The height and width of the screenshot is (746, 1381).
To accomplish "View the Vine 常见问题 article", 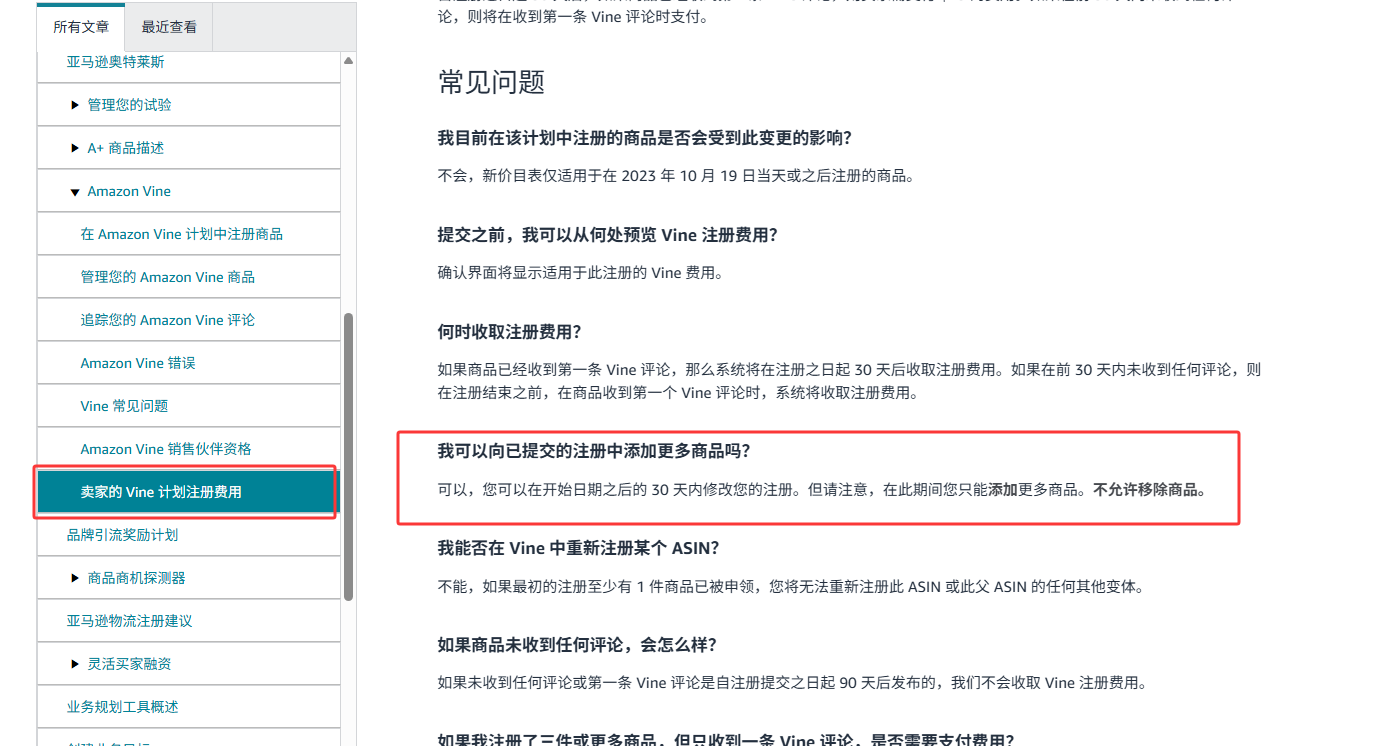I will click(124, 406).
